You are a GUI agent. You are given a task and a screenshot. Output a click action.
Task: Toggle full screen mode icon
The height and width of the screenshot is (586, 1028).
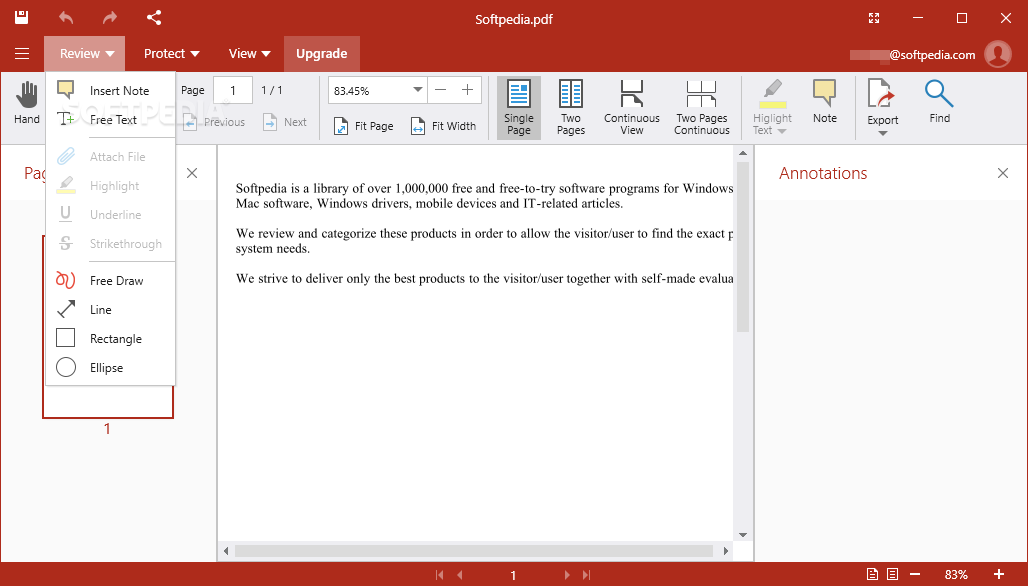(874, 18)
